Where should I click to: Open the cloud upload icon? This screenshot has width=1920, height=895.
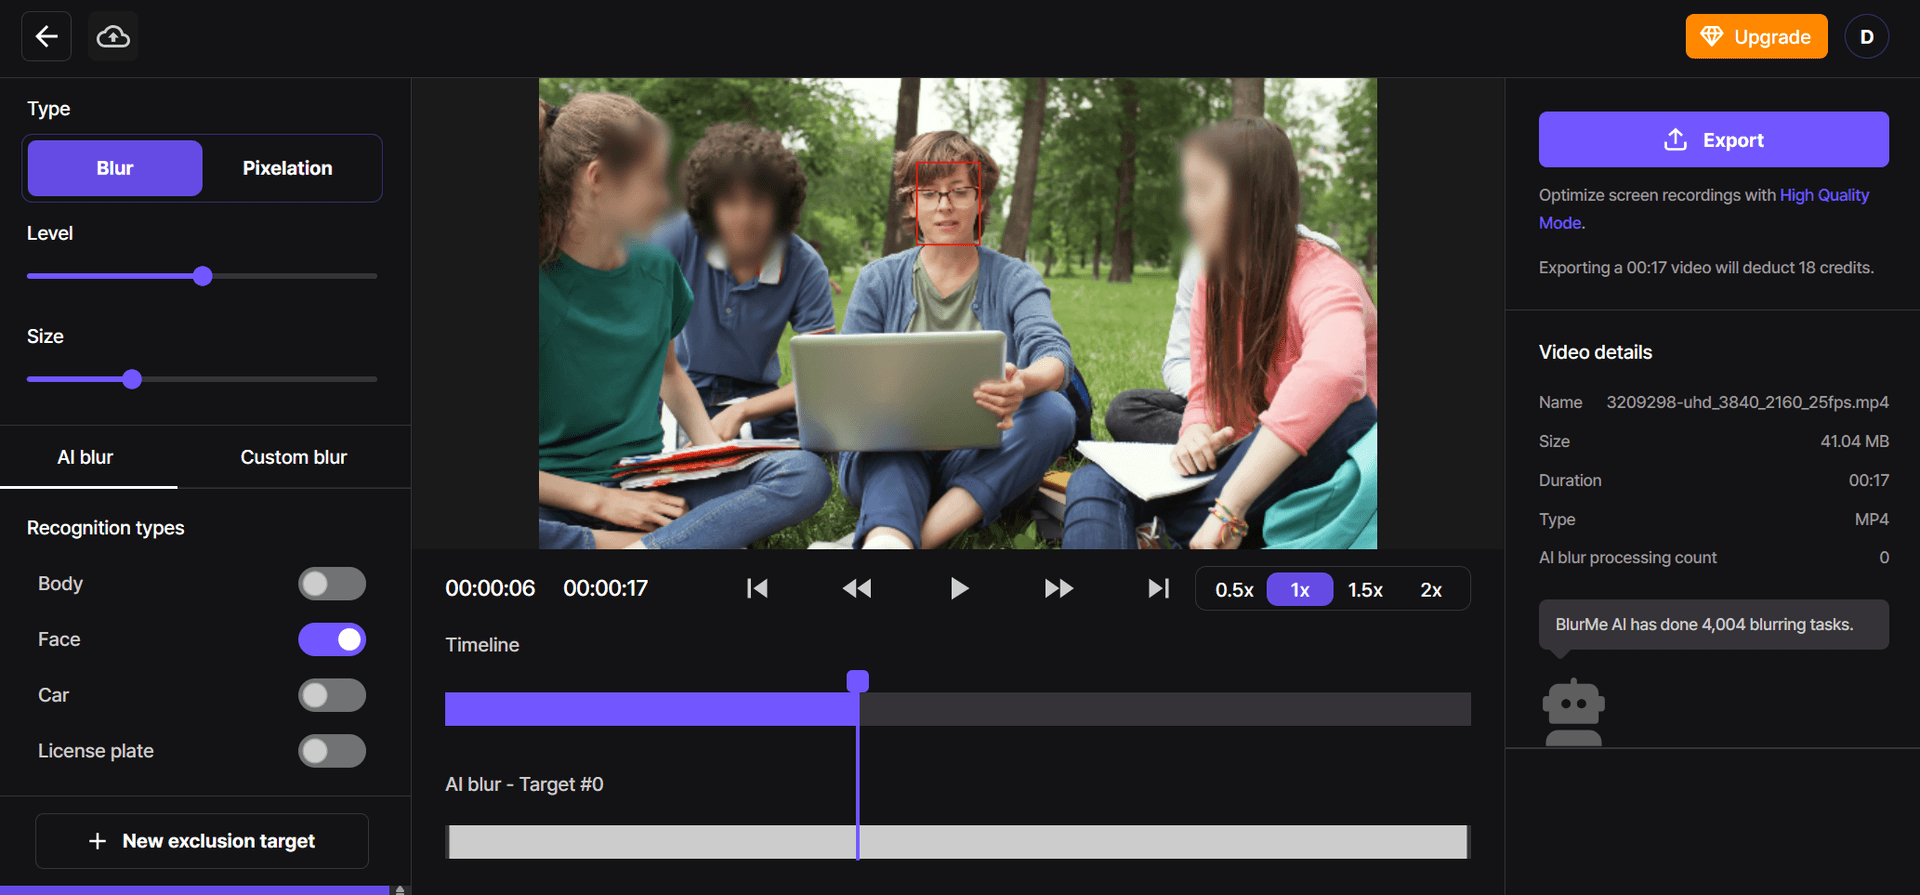[x=113, y=37]
